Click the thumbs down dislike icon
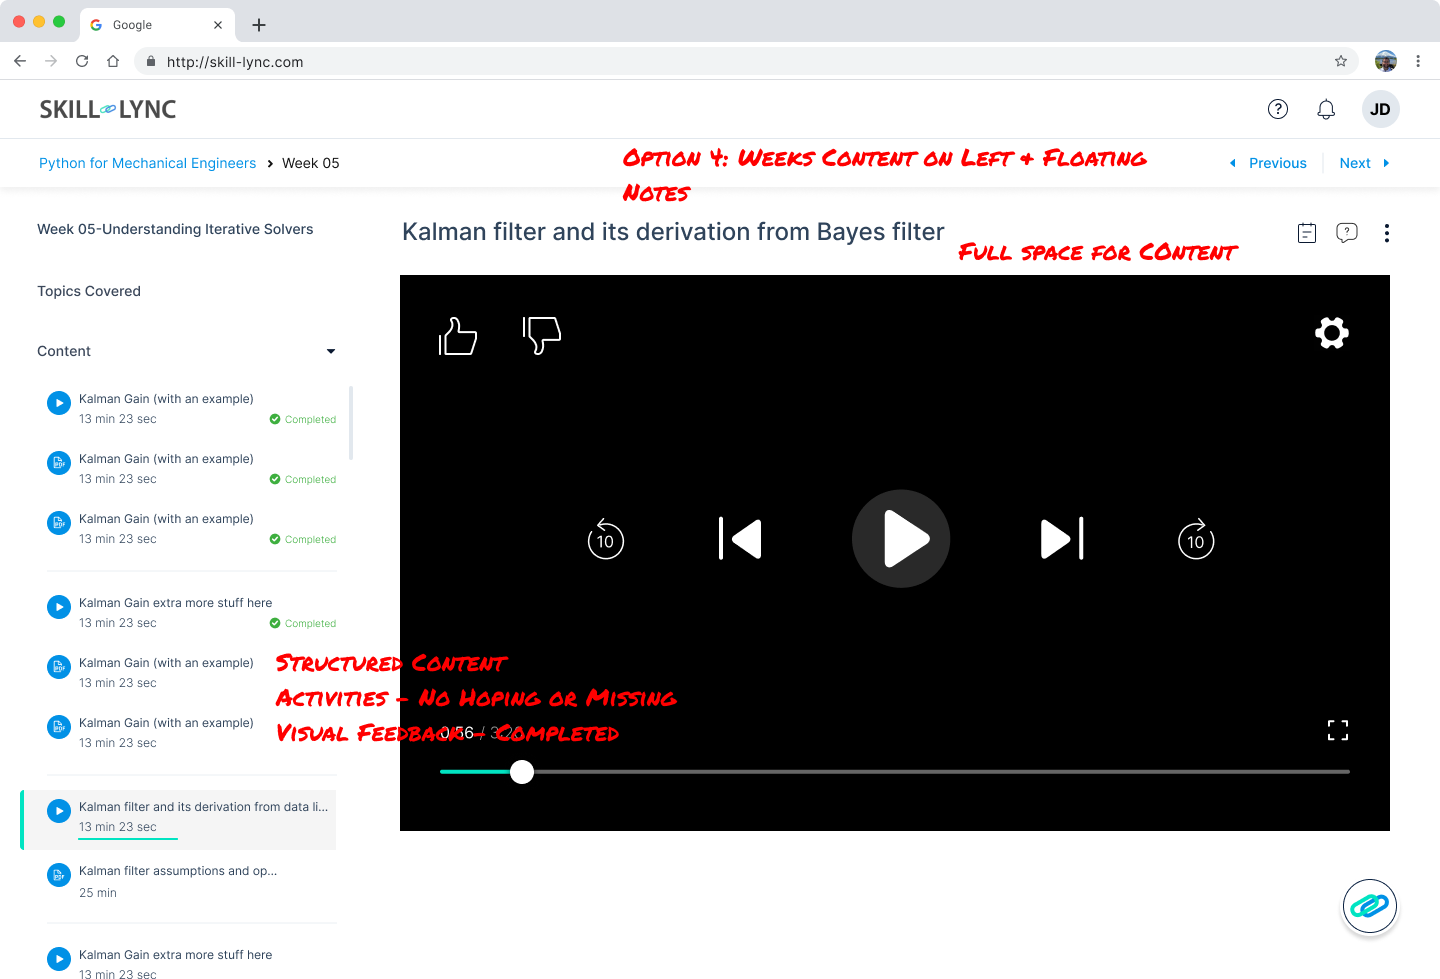The width and height of the screenshot is (1440, 979). (542, 336)
